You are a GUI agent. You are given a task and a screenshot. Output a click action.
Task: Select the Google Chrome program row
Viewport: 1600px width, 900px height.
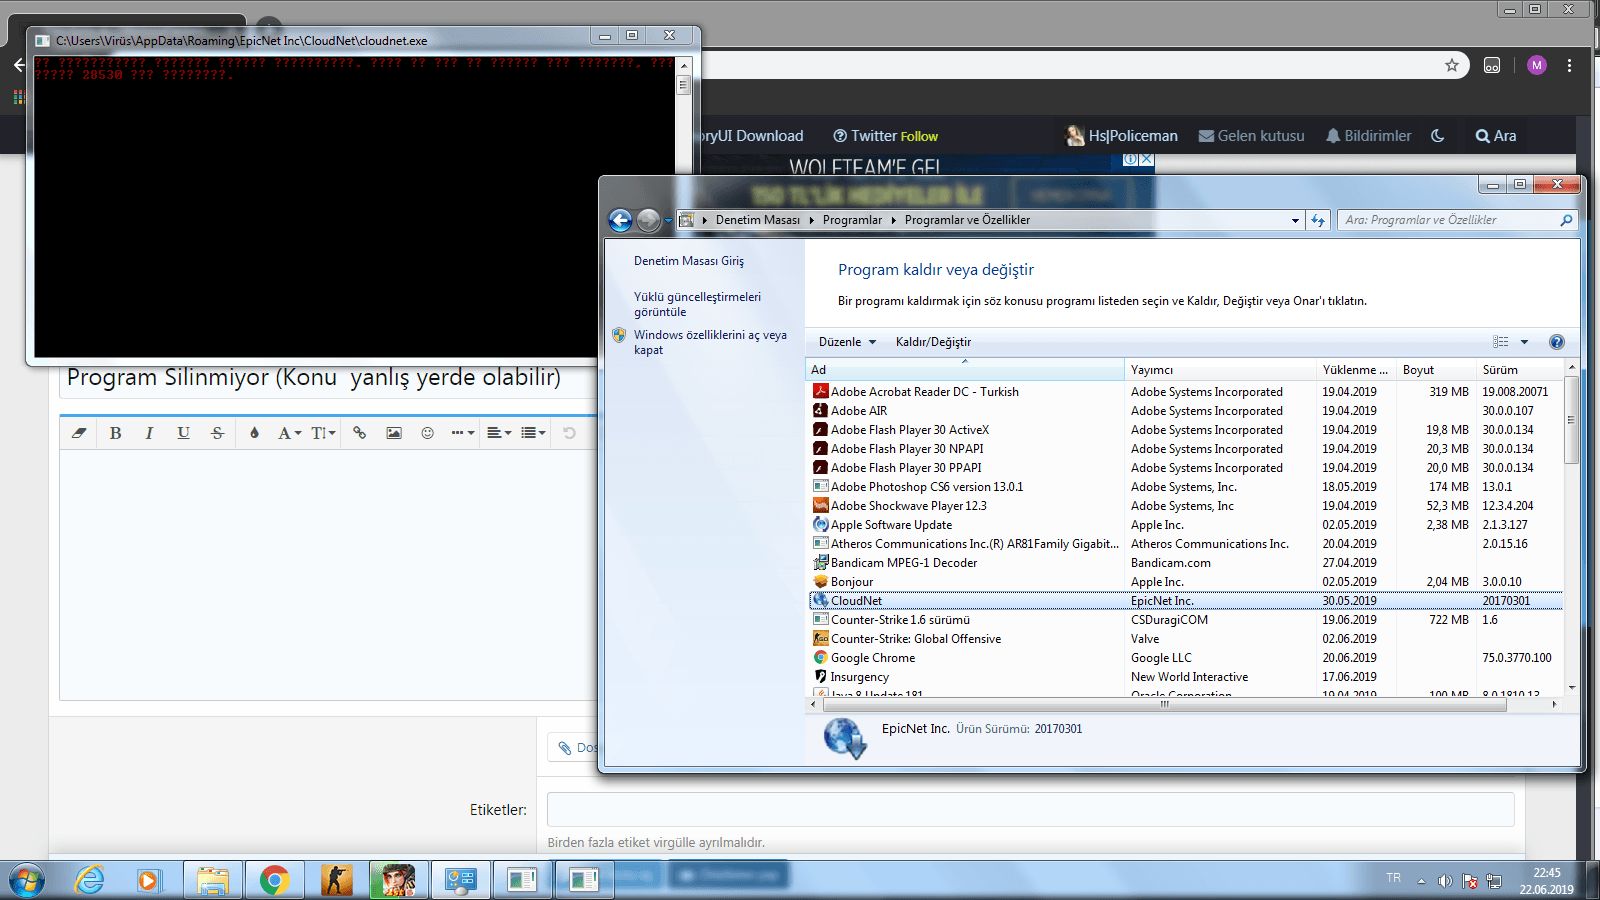(1185, 658)
